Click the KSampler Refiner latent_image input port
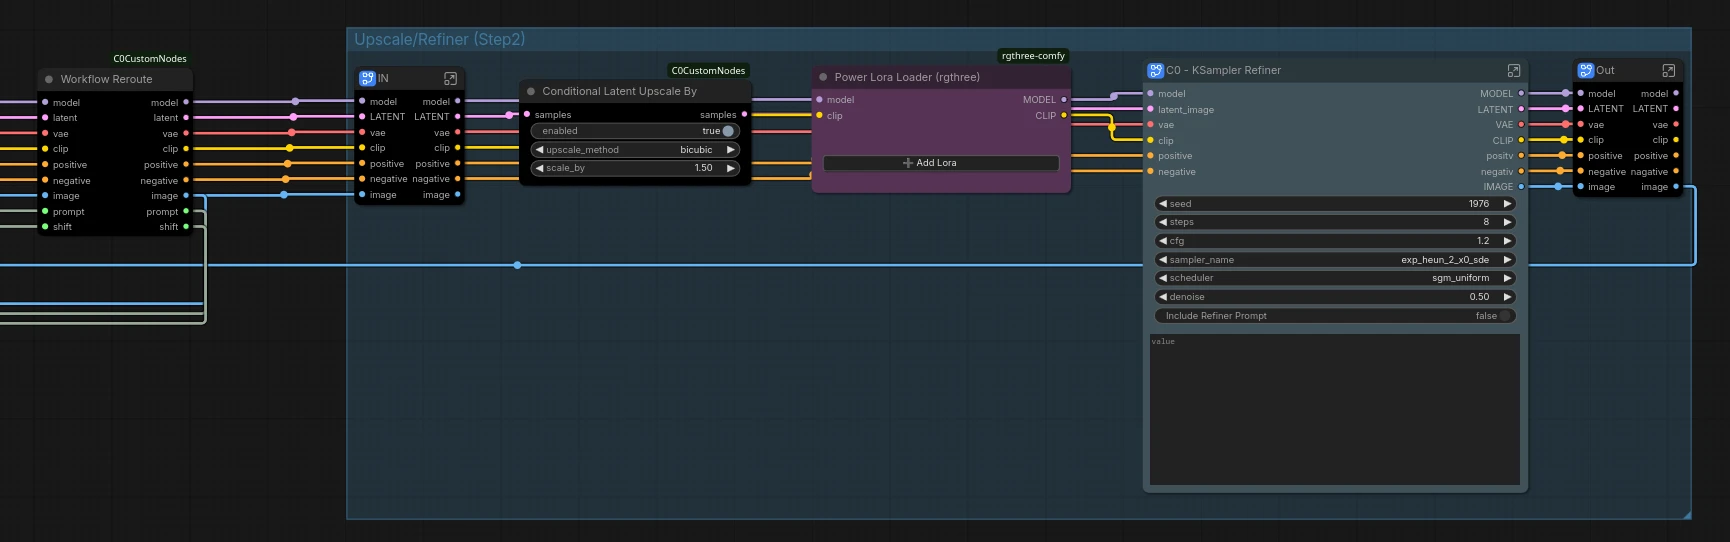 tap(1150, 109)
